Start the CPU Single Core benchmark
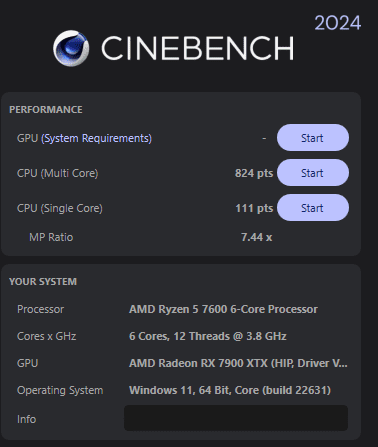 tap(313, 208)
